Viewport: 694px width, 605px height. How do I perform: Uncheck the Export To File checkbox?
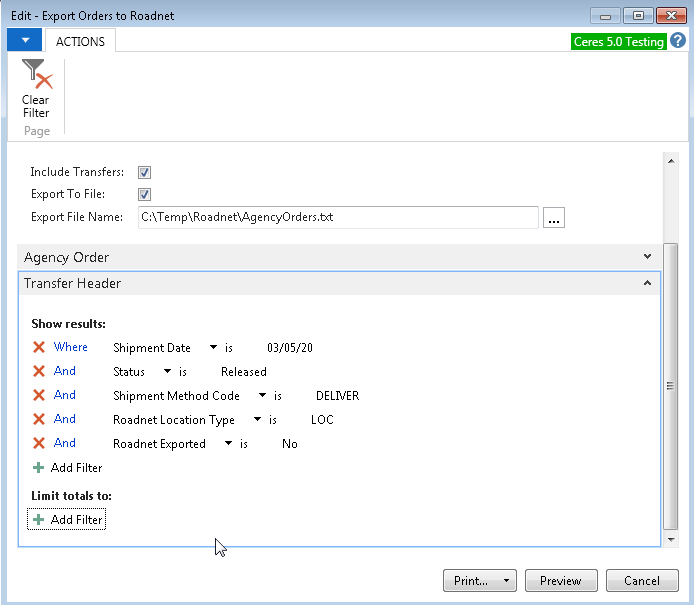(x=144, y=194)
